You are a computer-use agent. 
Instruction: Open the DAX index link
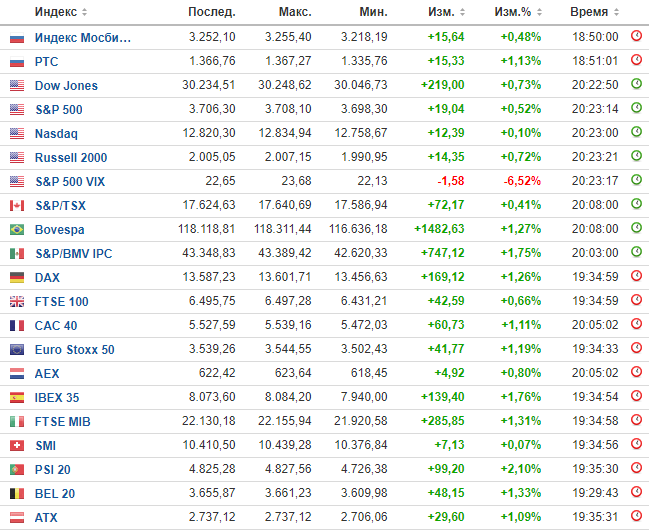(x=47, y=278)
